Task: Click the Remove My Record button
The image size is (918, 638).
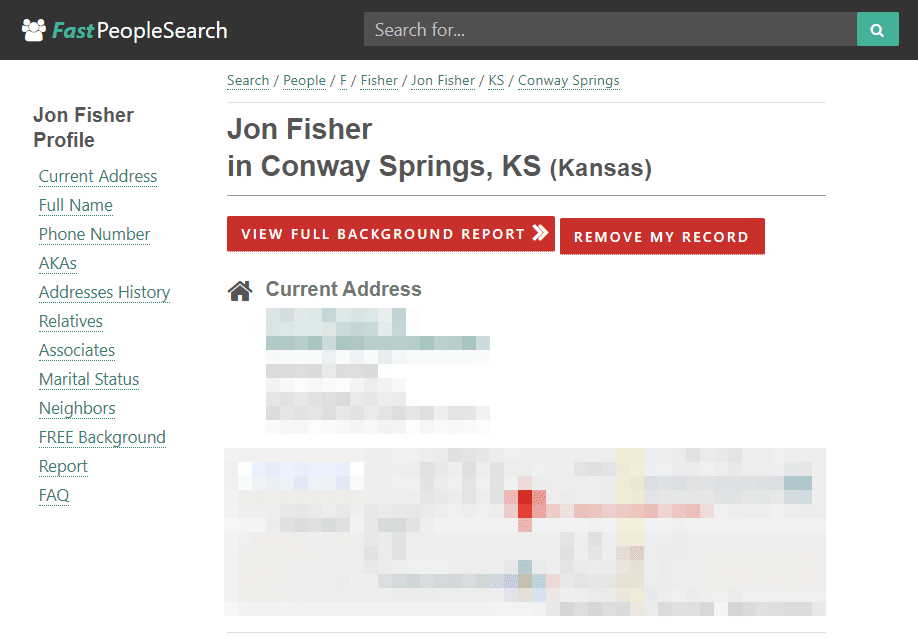Action: [661, 237]
